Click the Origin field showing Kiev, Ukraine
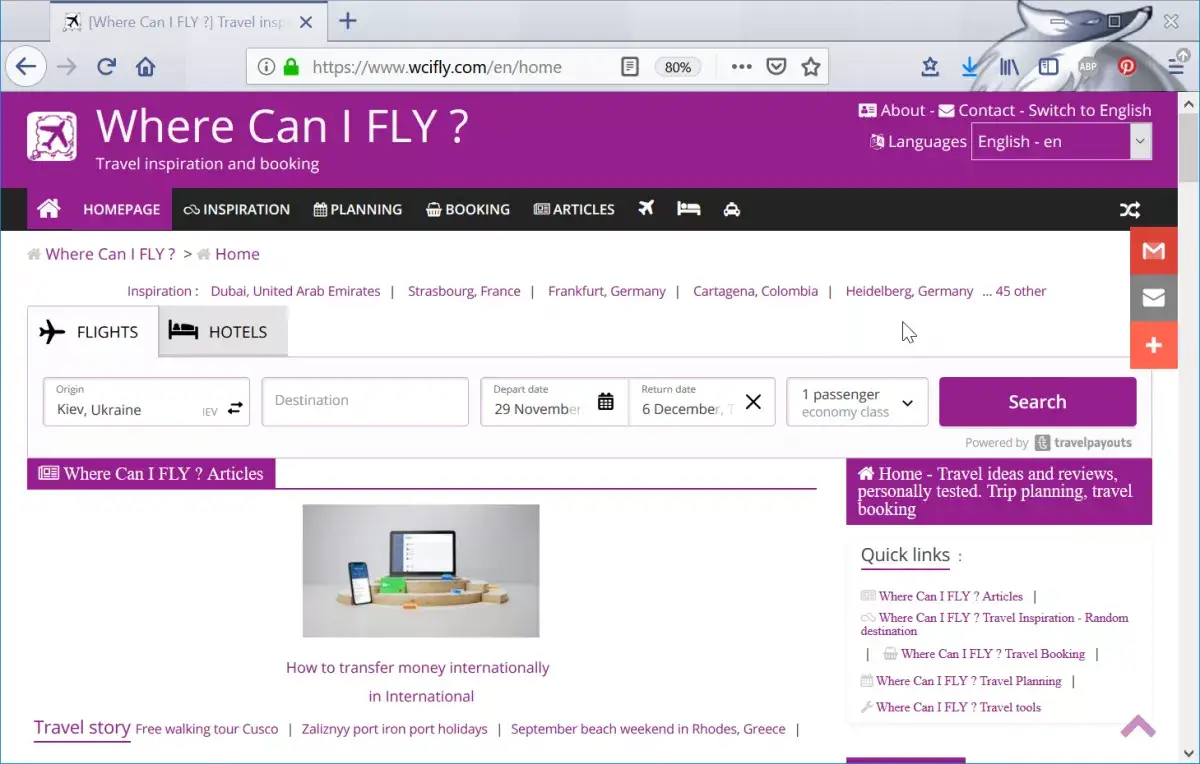The width and height of the screenshot is (1200, 764). (x=146, y=401)
